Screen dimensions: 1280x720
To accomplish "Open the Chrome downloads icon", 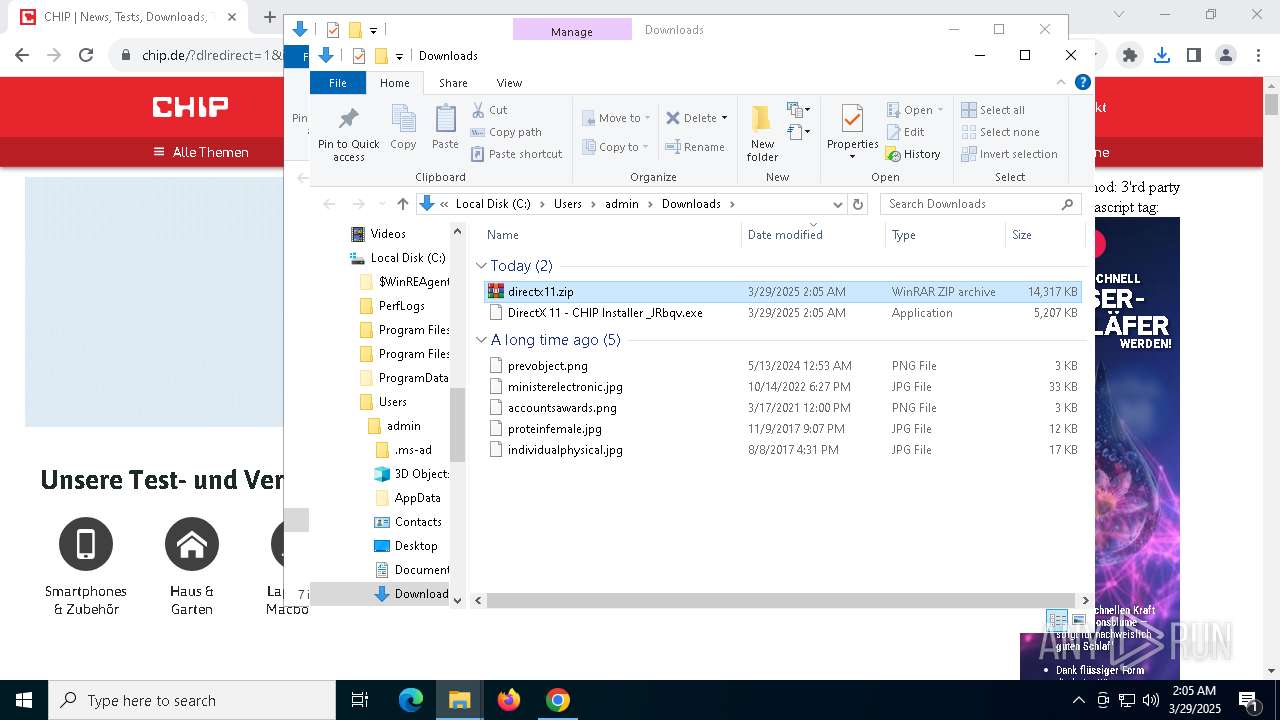I will tap(1162, 56).
